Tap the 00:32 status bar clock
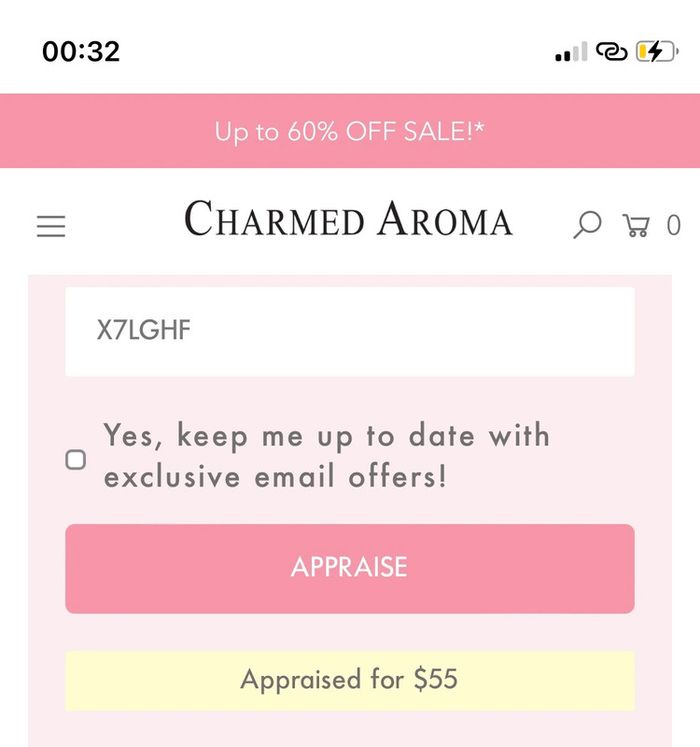The height and width of the screenshot is (747, 700). (x=81, y=51)
